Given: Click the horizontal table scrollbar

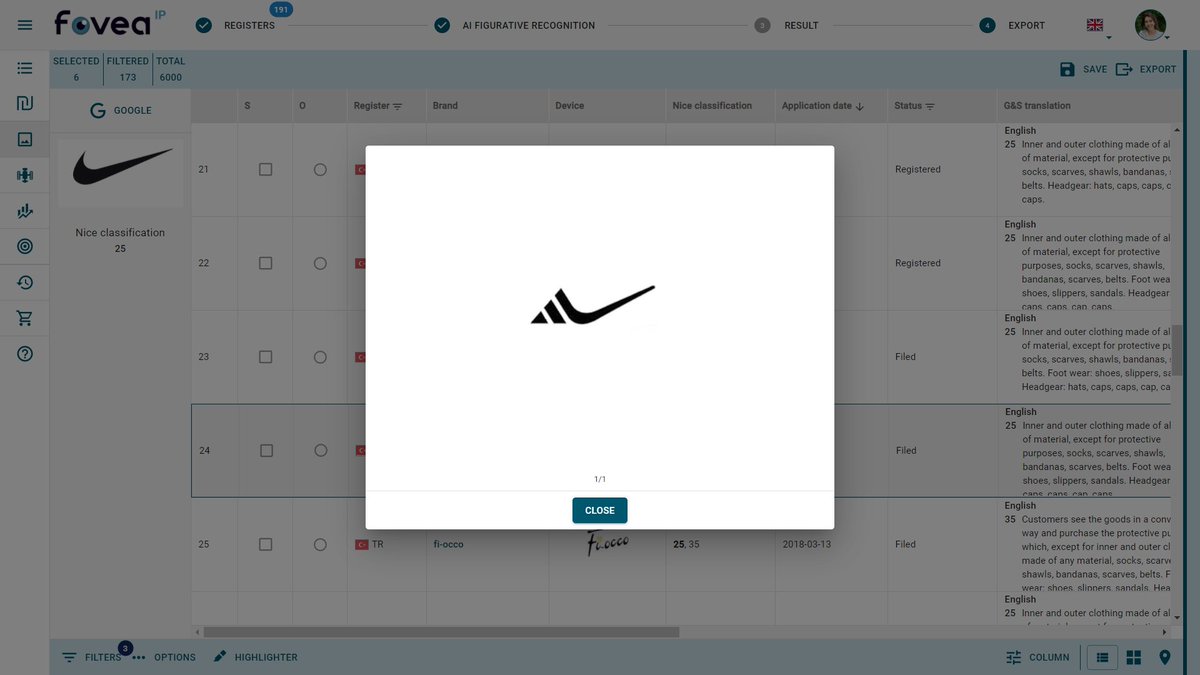Looking at the screenshot, I should (x=441, y=632).
